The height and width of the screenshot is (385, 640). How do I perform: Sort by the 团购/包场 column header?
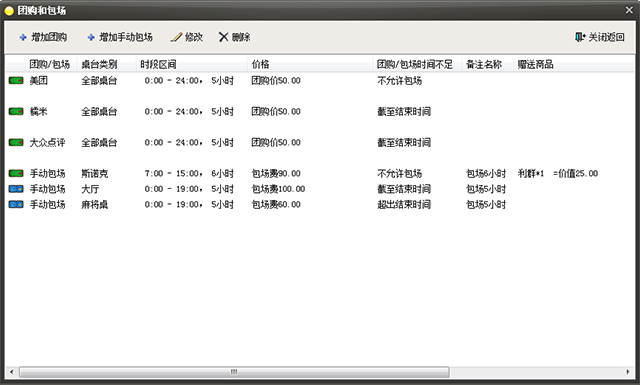[x=51, y=65]
